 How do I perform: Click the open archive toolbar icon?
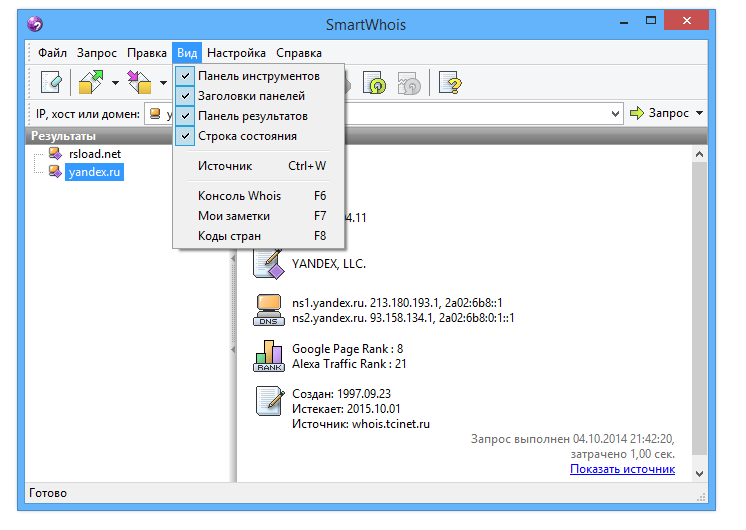tap(91, 83)
